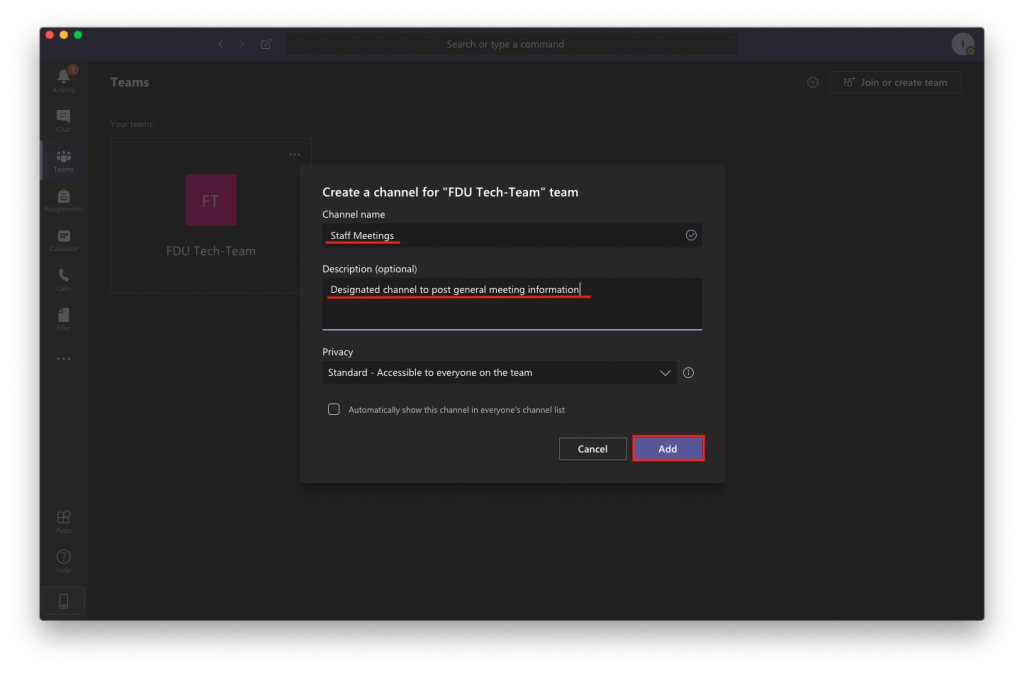The height and width of the screenshot is (673, 1024).
Task: Open the Activity bell in sidebar
Action: click(63, 80)
